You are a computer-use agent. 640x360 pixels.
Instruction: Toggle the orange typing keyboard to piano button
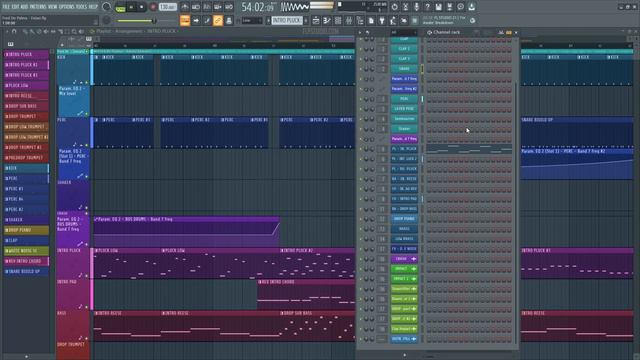click(x=185, y=20)
